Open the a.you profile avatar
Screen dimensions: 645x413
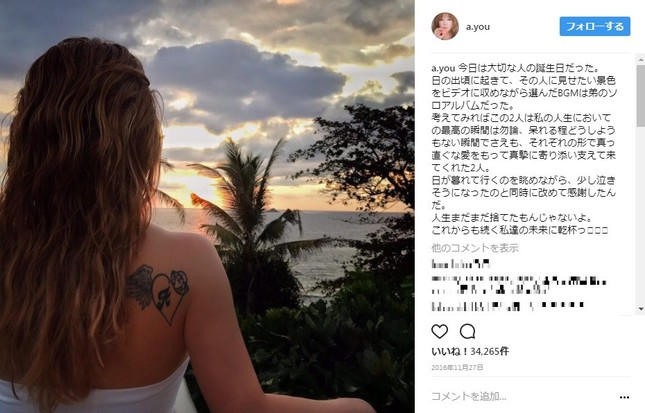[x=445, y=26]
